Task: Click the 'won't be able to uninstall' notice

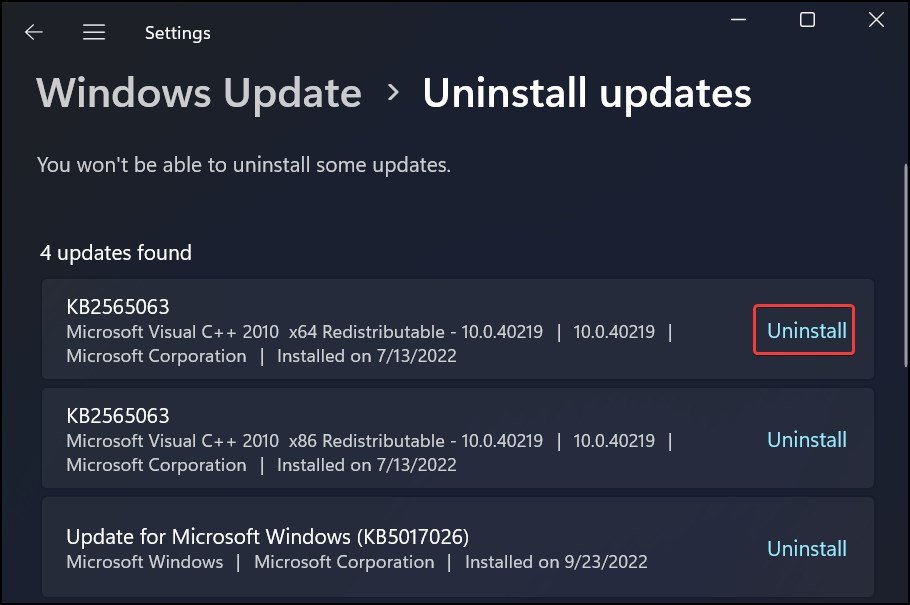Action: click(244, 164)
